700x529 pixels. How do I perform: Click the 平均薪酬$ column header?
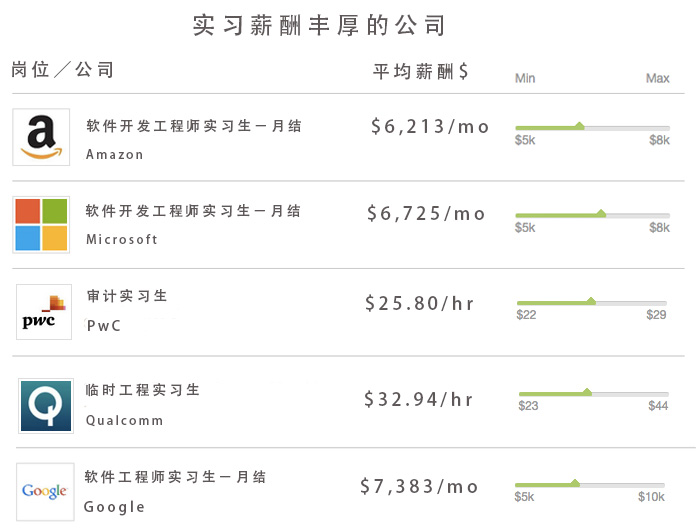pos(421,71)
